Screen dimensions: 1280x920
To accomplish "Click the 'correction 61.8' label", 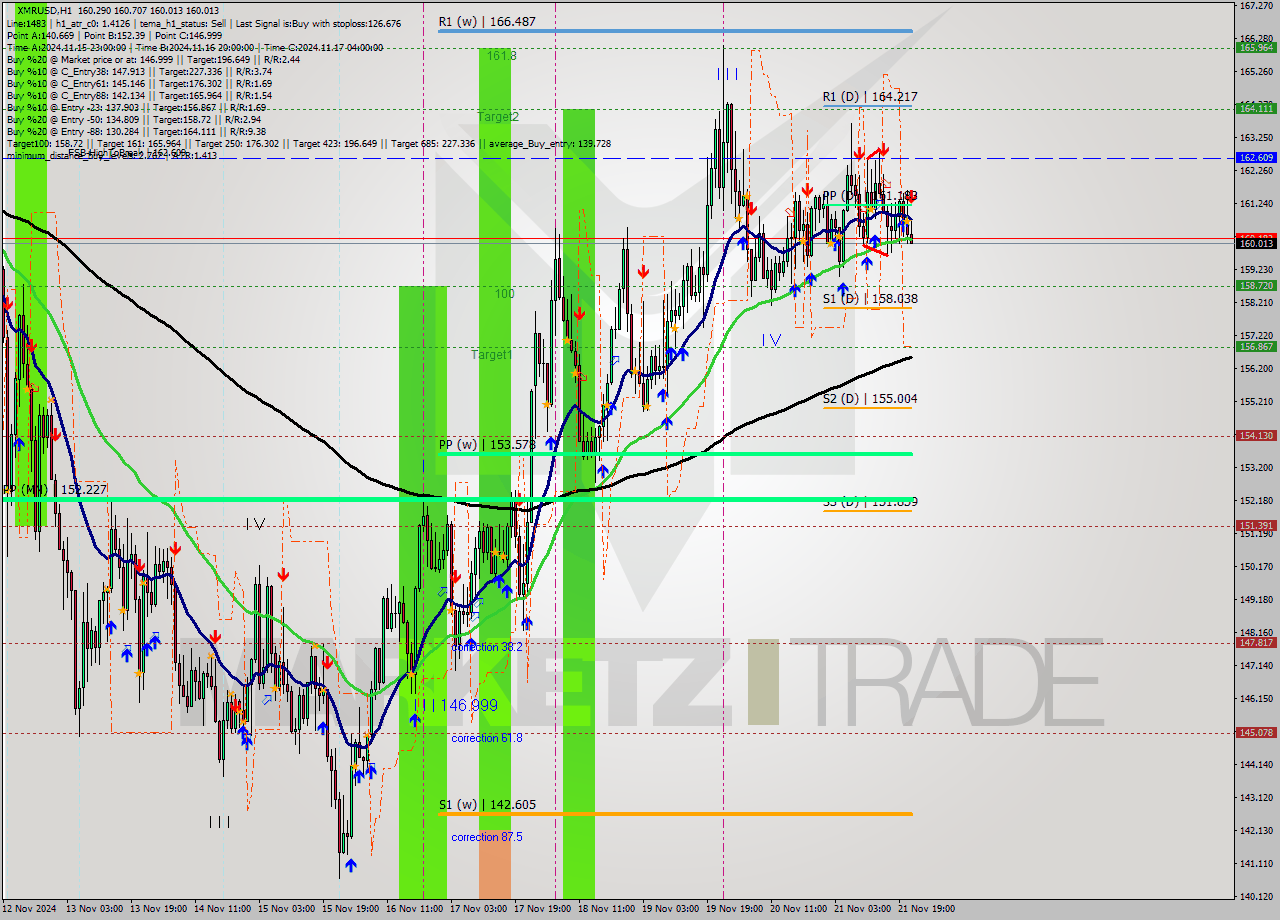I will click(487, 738).
